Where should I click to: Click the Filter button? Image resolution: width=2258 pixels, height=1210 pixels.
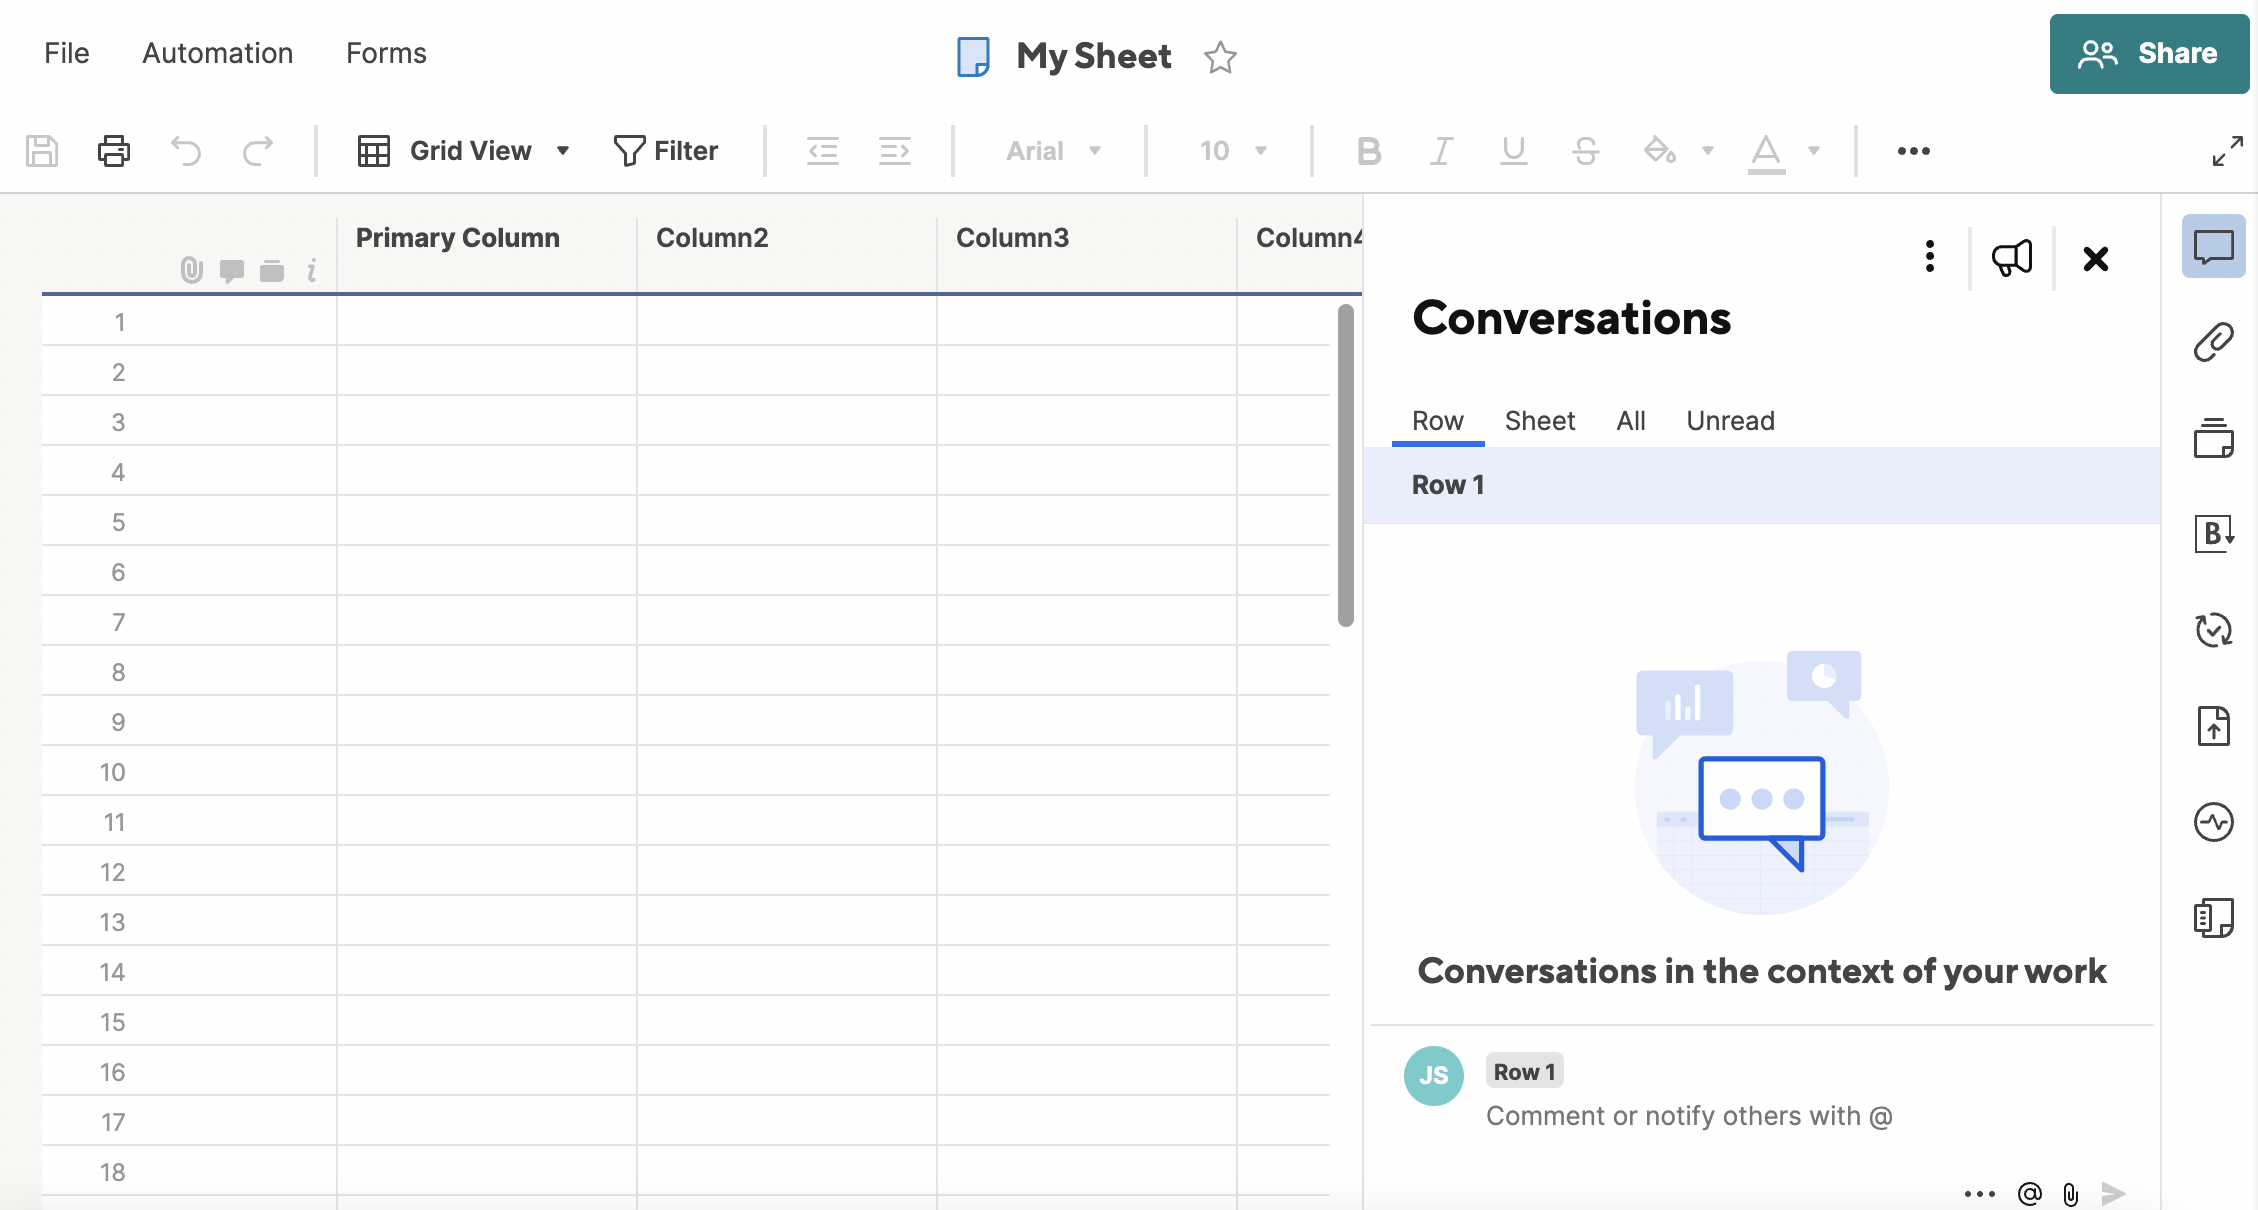(666, 151)
